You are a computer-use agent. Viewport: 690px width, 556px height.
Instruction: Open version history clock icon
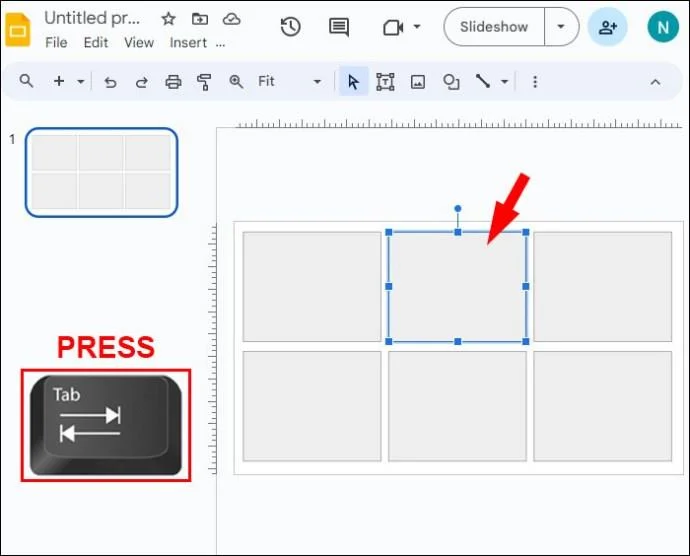[x=290, y=27]
